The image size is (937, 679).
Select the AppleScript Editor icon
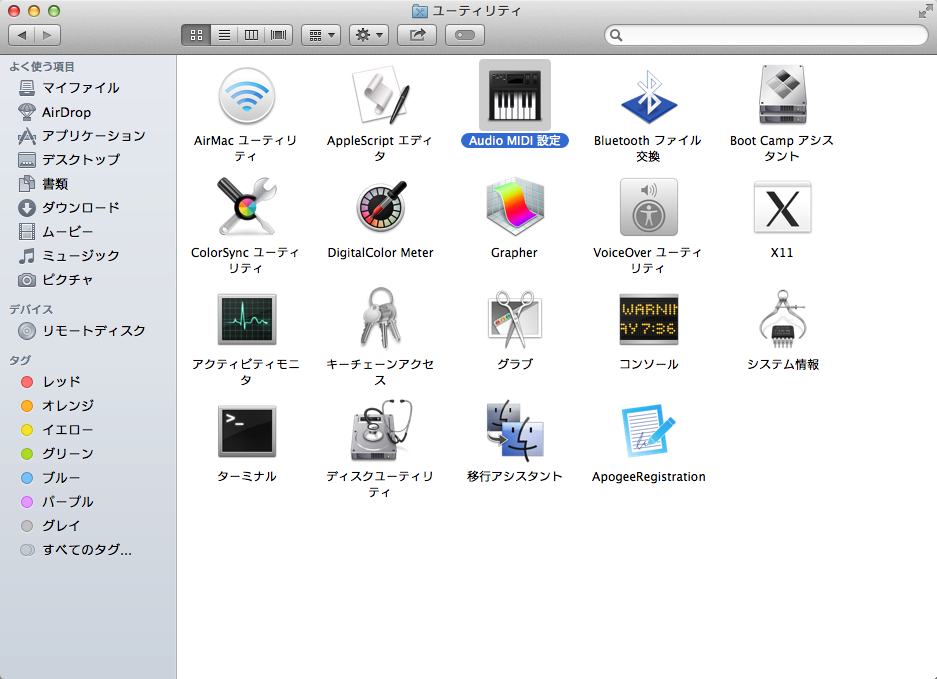(x=380, y=96)
